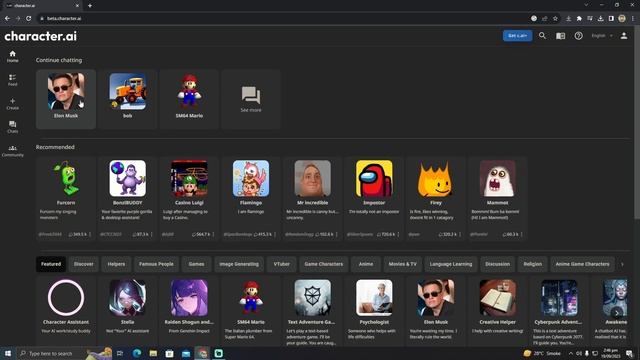Image resolution: width=640 pixels, height=360 pixels.
Task: Open the Games category tab
Action: pyautogui.click(x=196, y=264)
